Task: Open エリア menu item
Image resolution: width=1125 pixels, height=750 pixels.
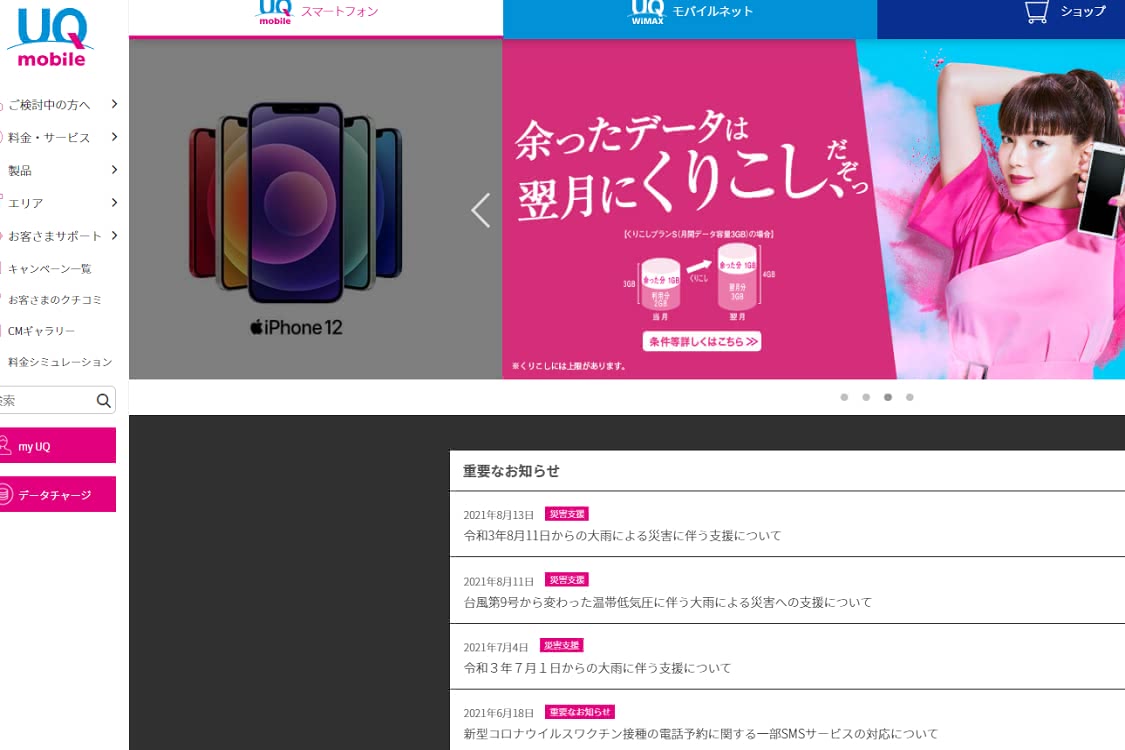Action: coord(60,203)
